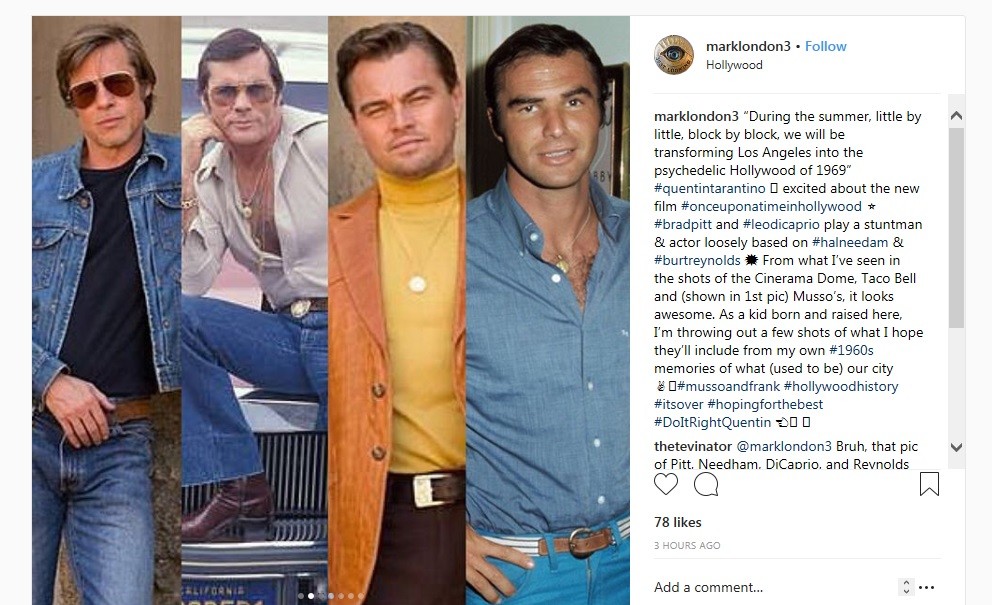Open the Hollywood location link

tap(734, 65)
